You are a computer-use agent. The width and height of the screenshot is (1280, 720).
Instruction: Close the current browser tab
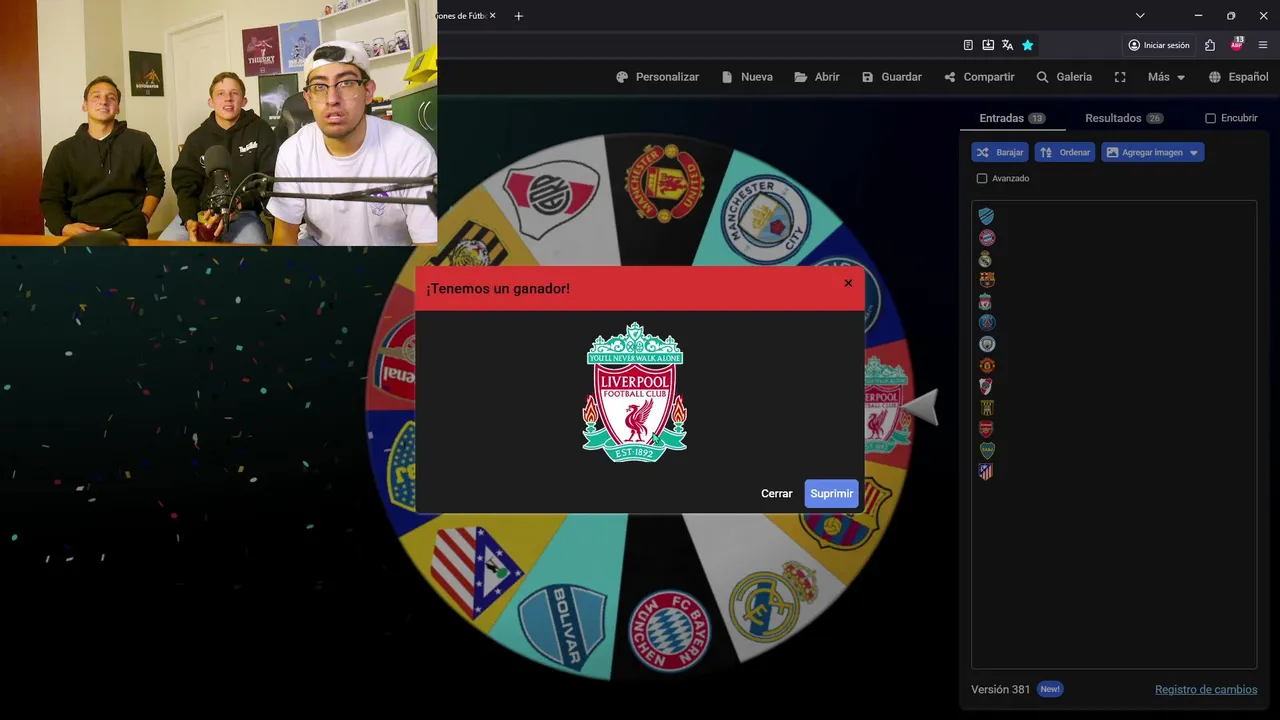pyautogui.click(x=492, y=16)
